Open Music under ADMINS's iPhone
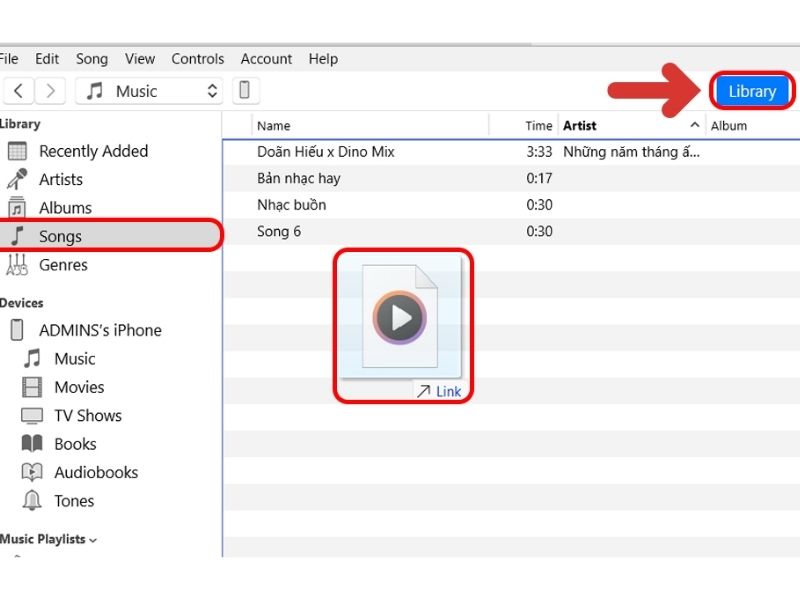 point(74,359)
